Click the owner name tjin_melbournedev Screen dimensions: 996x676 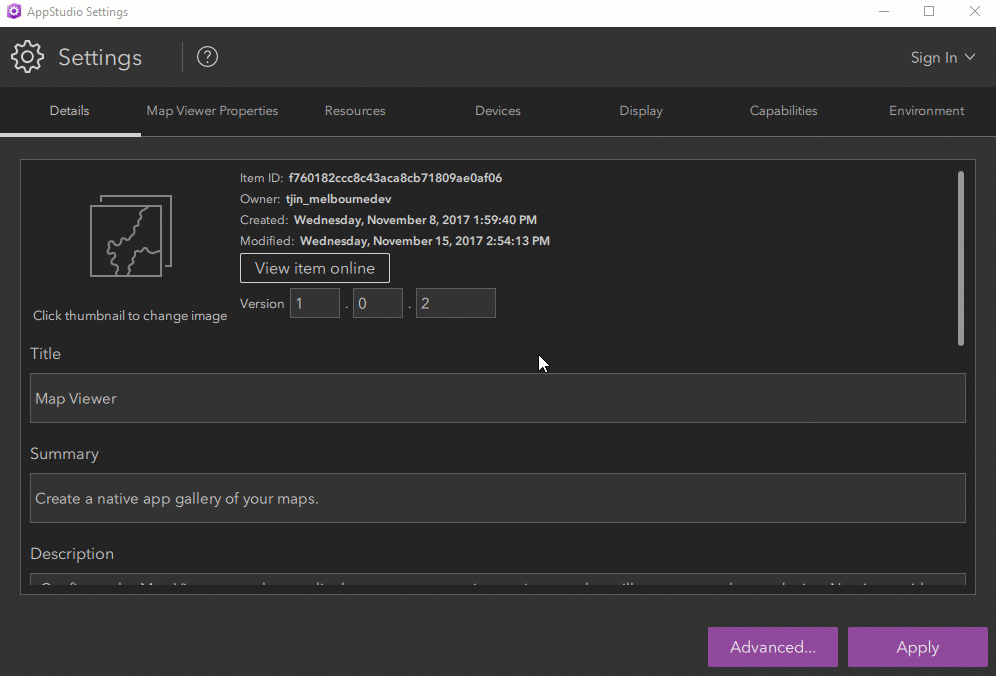click(339, 199)
